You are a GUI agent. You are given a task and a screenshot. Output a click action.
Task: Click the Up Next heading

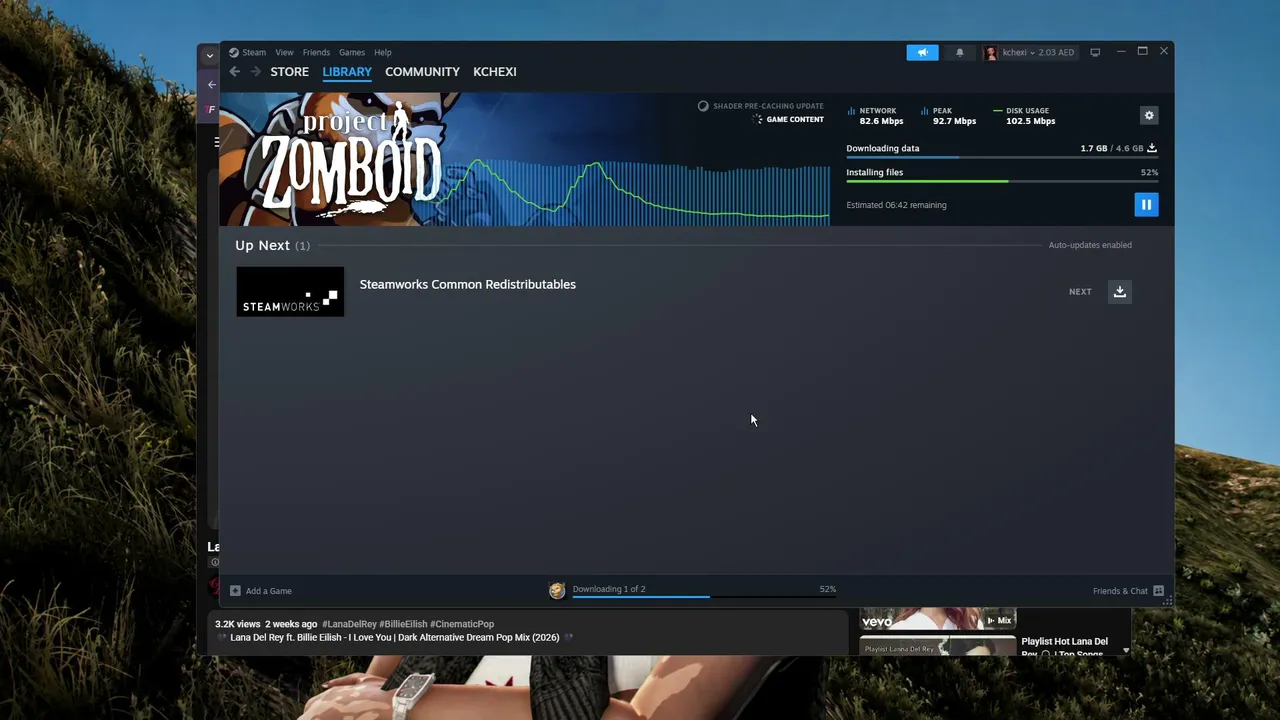pos(262,245)
